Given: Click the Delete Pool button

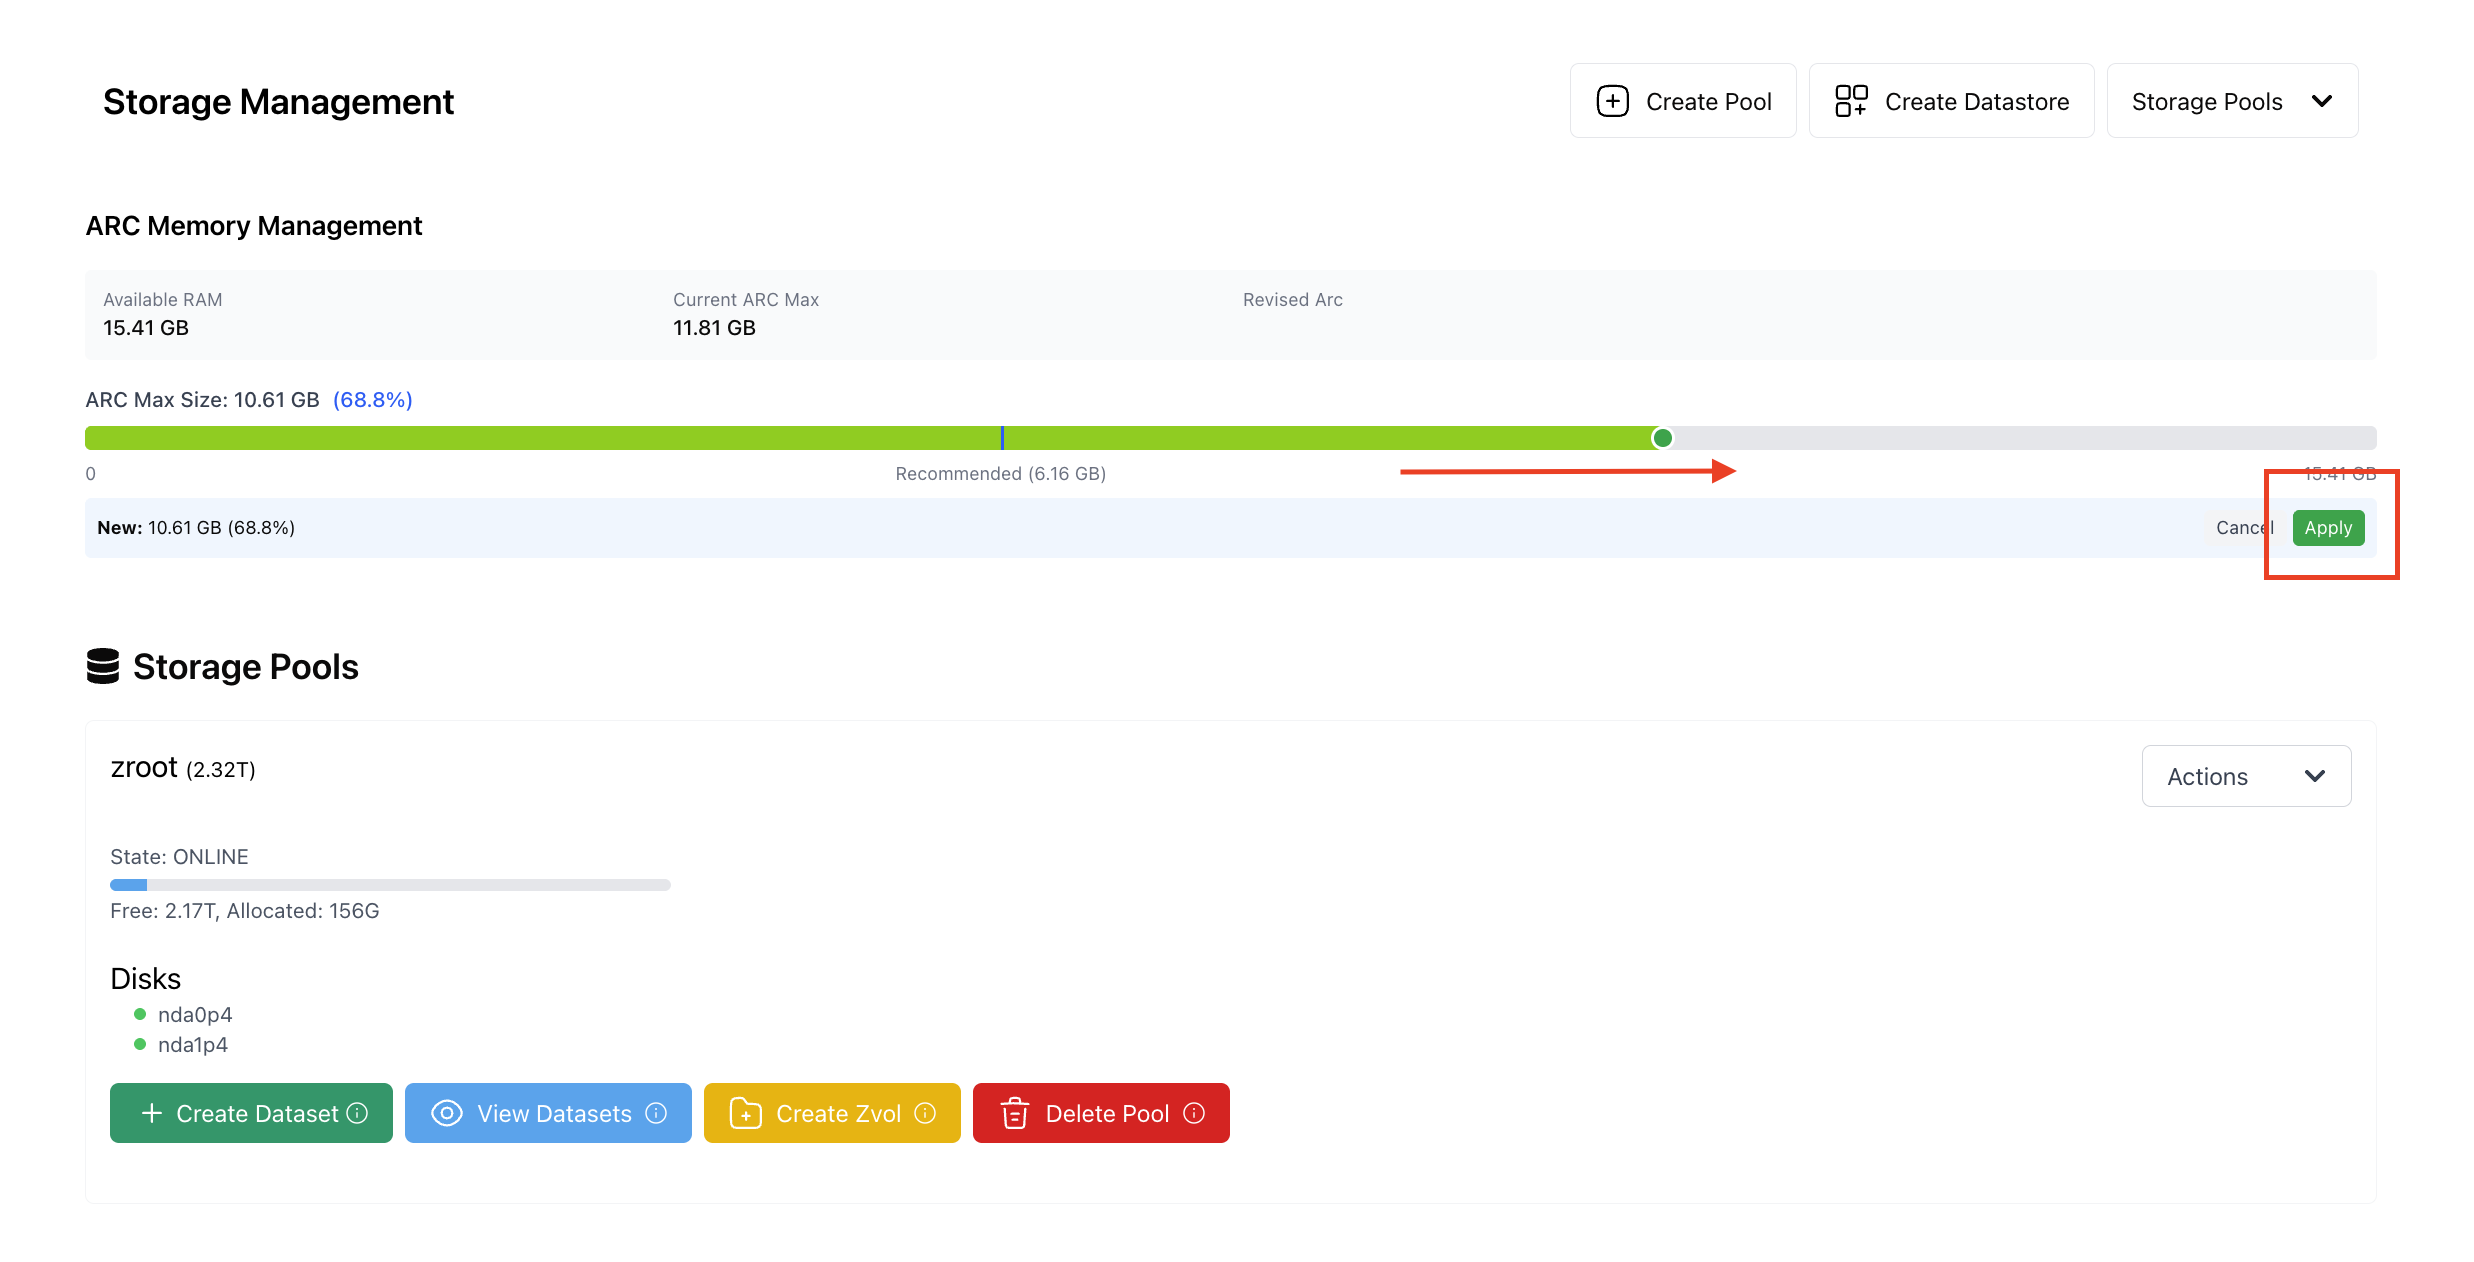Looking at the screenshot, I should [1101, 1113].
